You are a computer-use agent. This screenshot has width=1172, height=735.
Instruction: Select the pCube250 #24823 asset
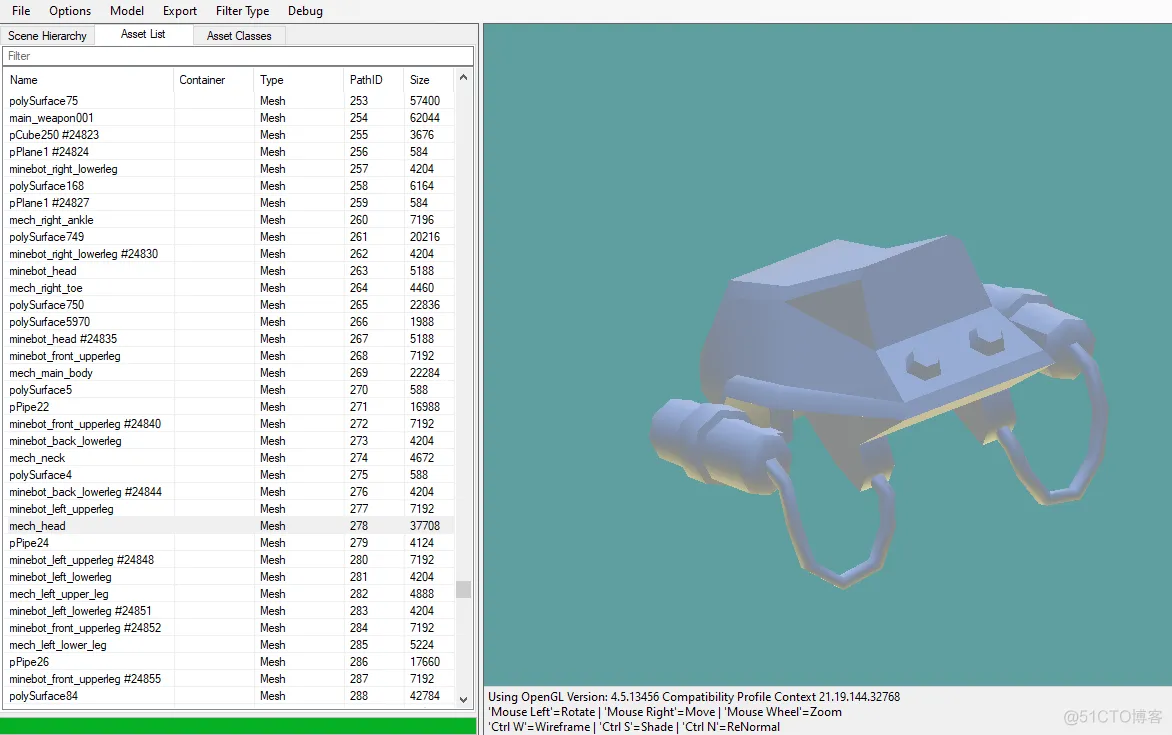click(229, 135)
